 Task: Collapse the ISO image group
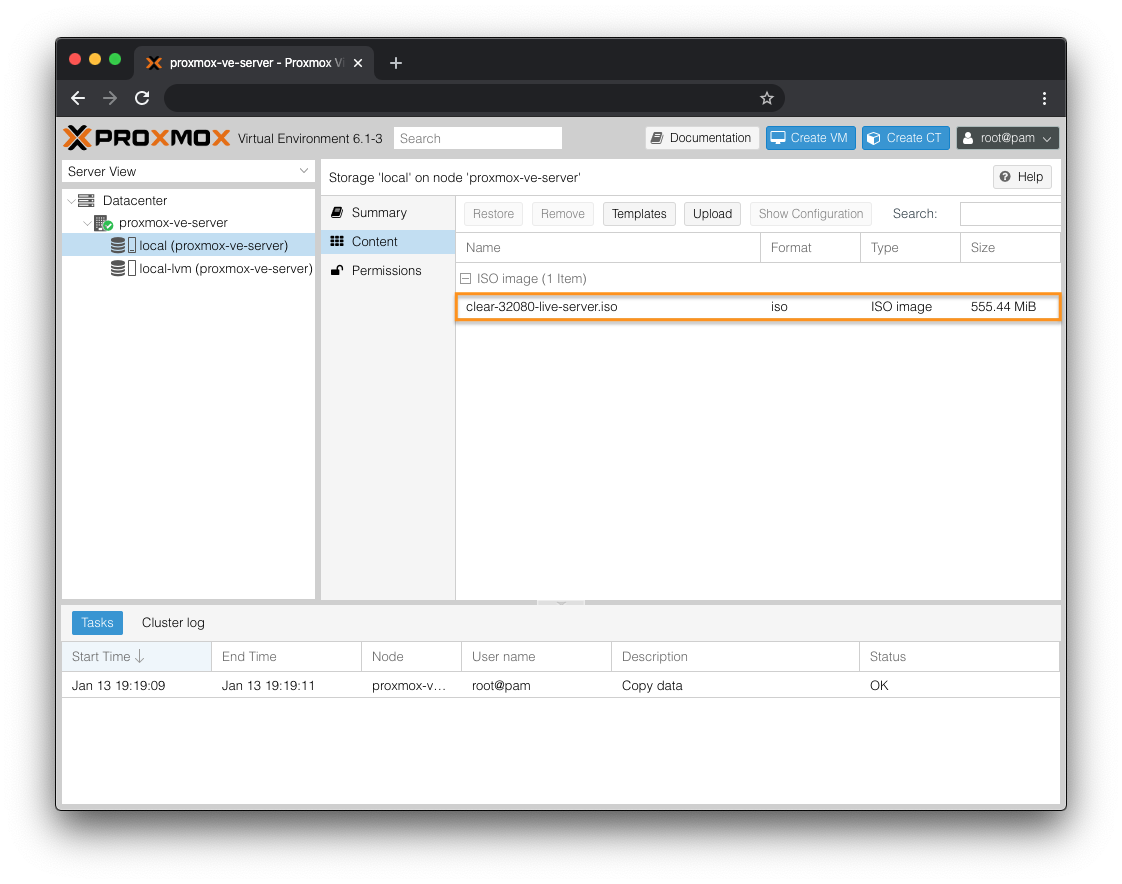[x=465, y=278]
